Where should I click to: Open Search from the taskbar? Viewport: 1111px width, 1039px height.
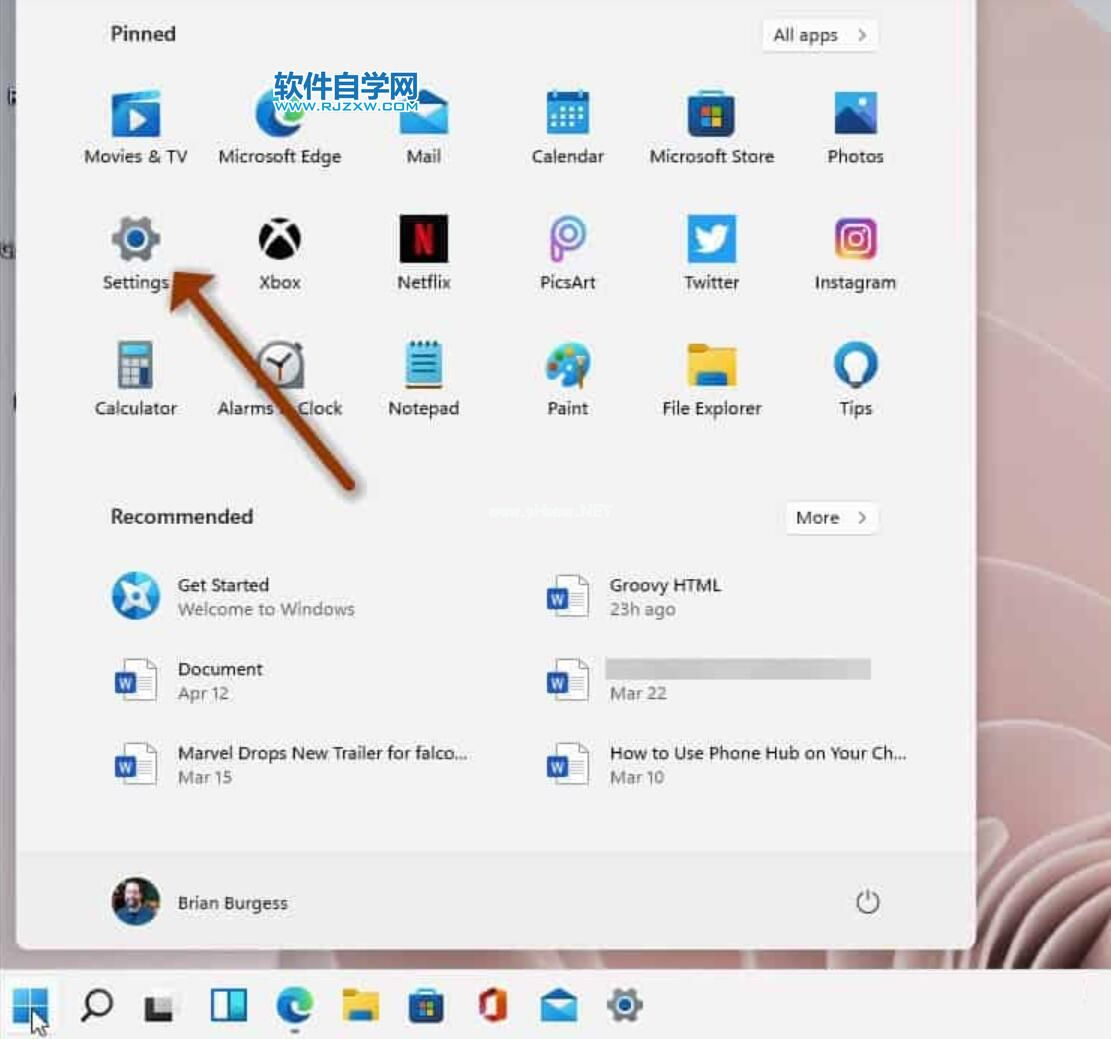[97, 1007]
